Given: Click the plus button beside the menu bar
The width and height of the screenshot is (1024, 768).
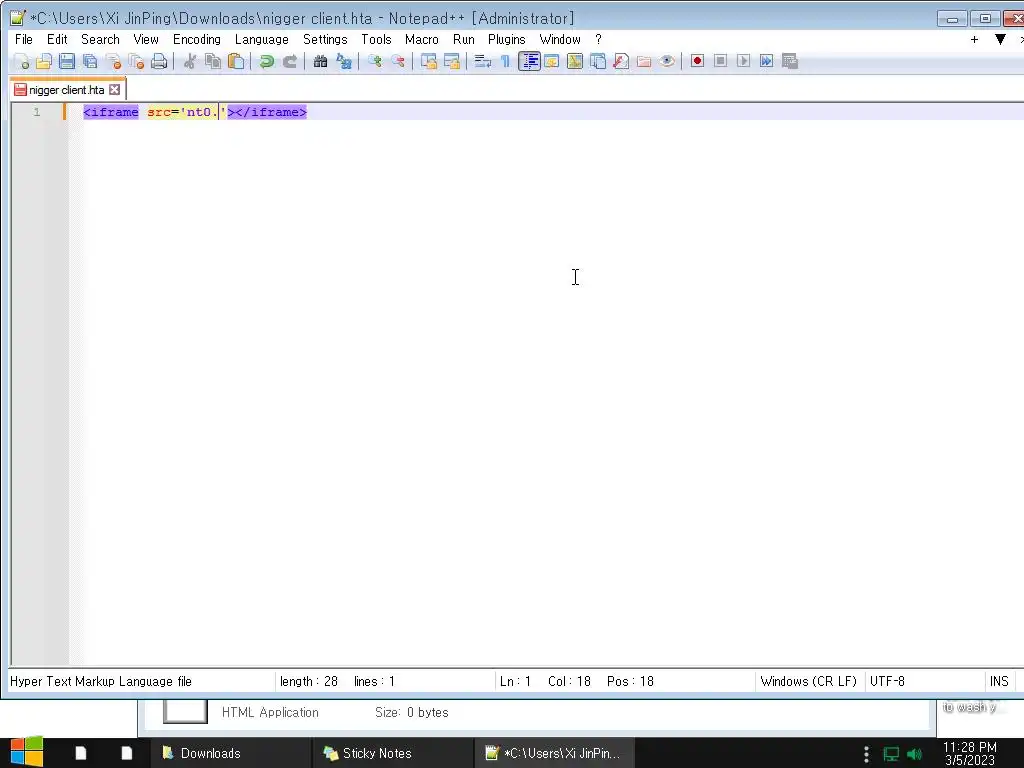Looking at the screenshot, I should pos(974,40).
